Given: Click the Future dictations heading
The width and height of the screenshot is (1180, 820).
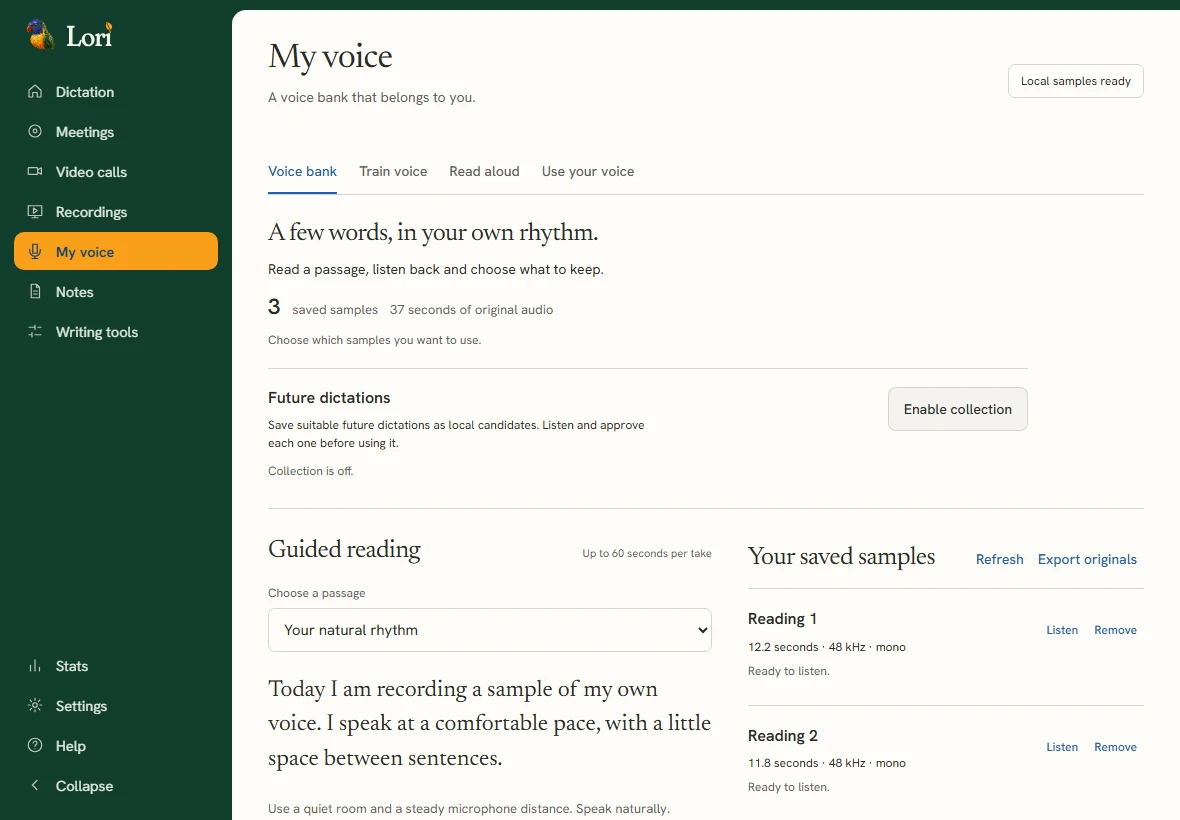Looking at the screenshot, I should tap(329, 398).
